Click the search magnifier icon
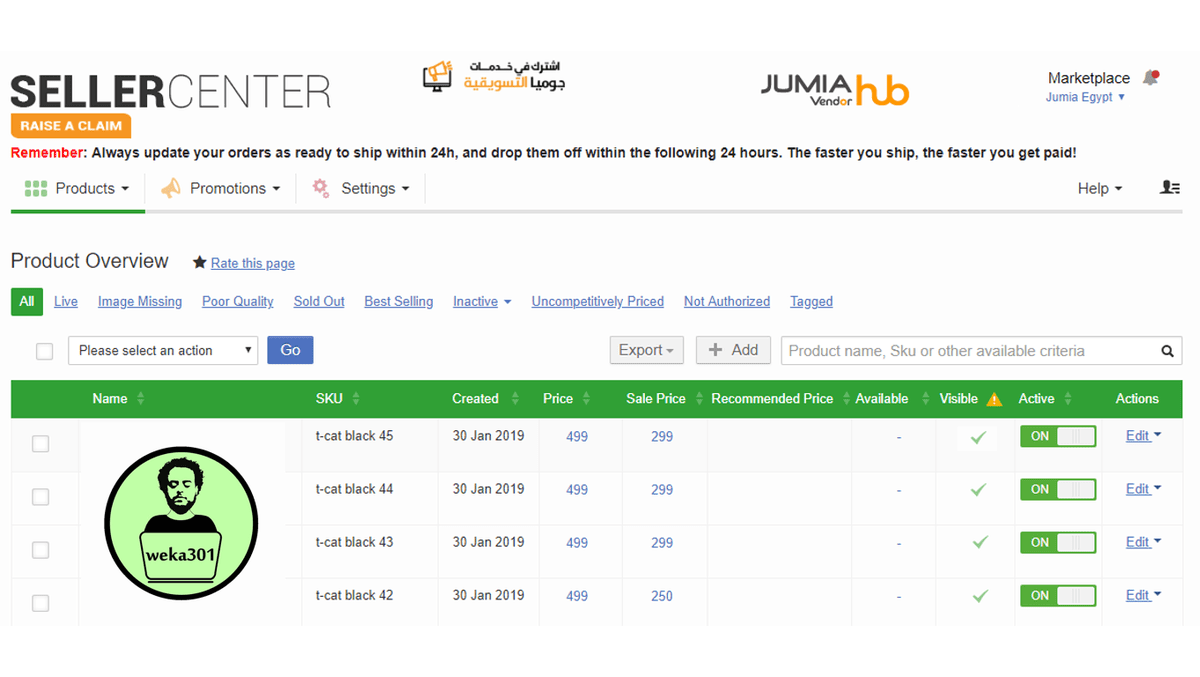The width and height of the screenshot is (1200, 677). coord(1167,351)
